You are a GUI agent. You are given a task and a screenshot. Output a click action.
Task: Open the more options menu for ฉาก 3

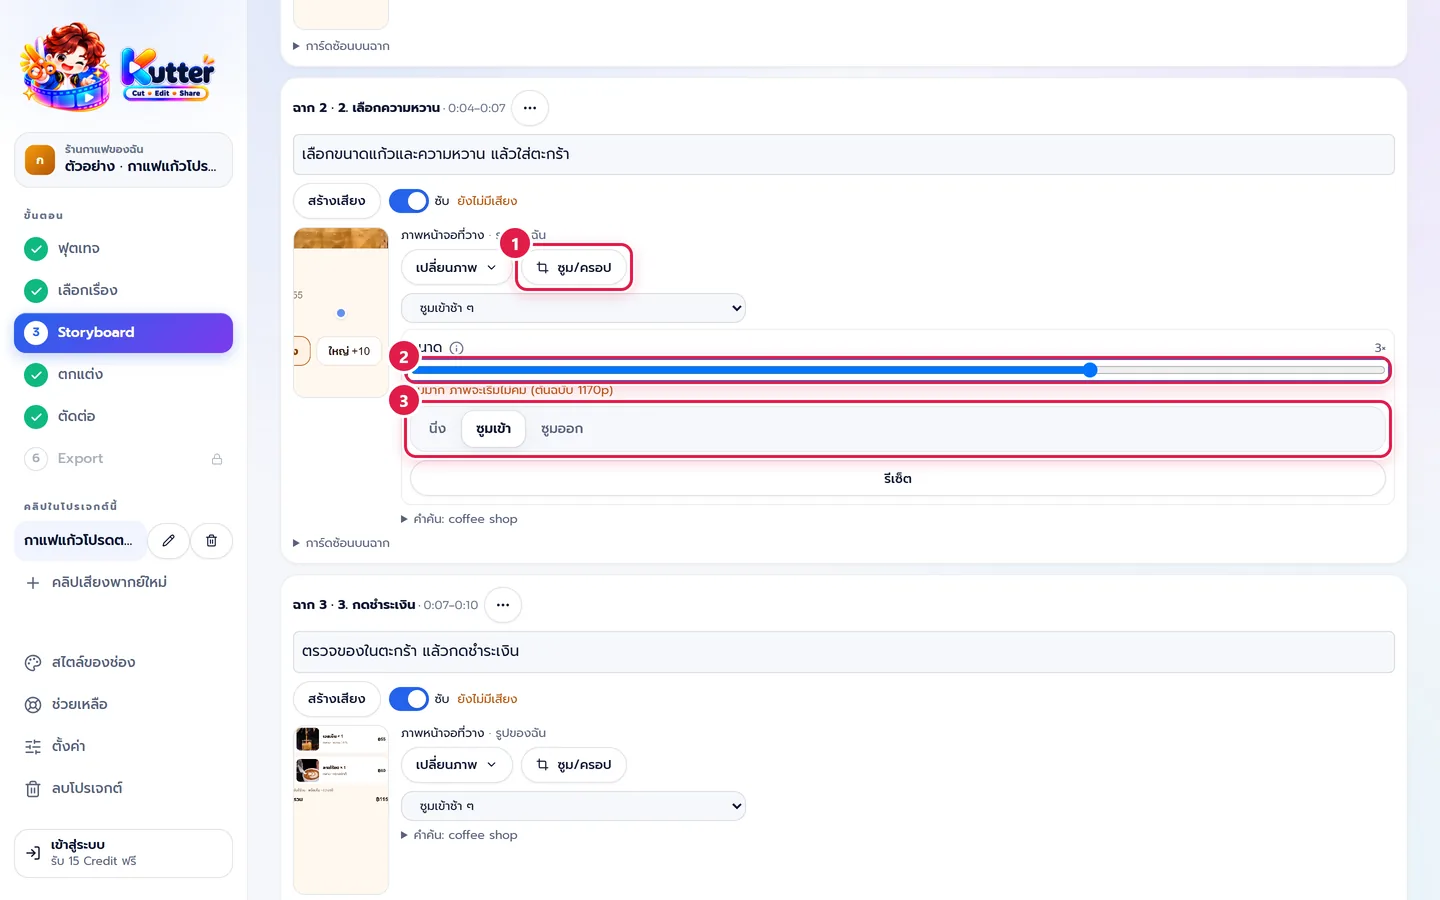point(503,605)
